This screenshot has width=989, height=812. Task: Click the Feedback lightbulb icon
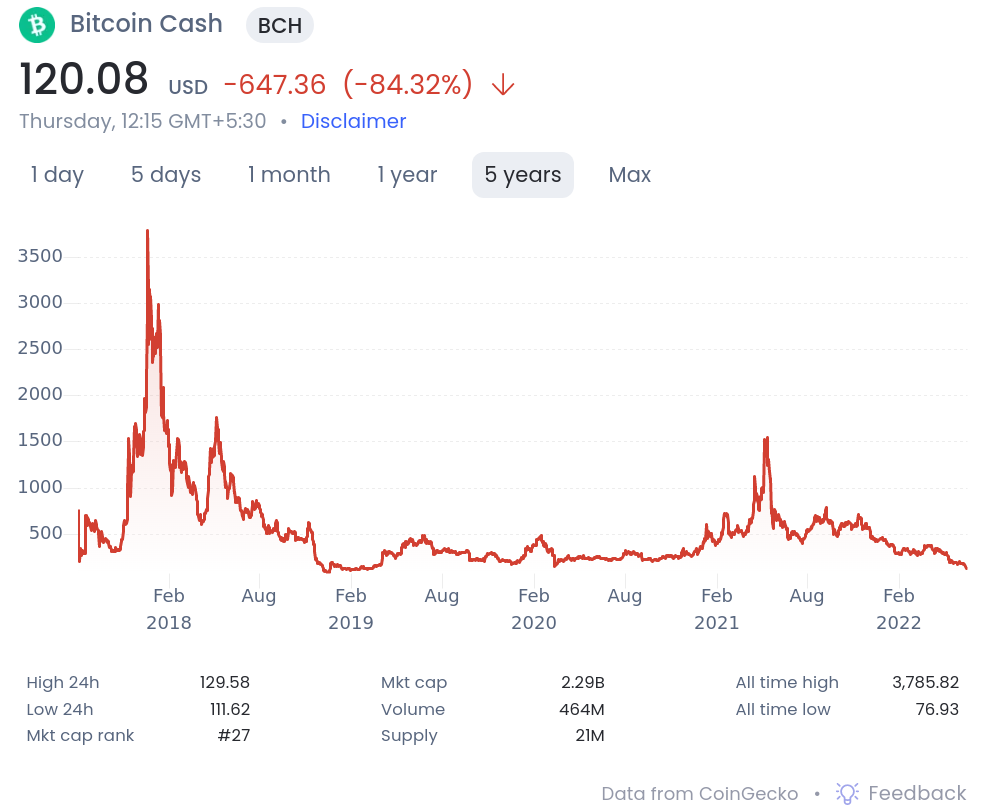[846, 793]
